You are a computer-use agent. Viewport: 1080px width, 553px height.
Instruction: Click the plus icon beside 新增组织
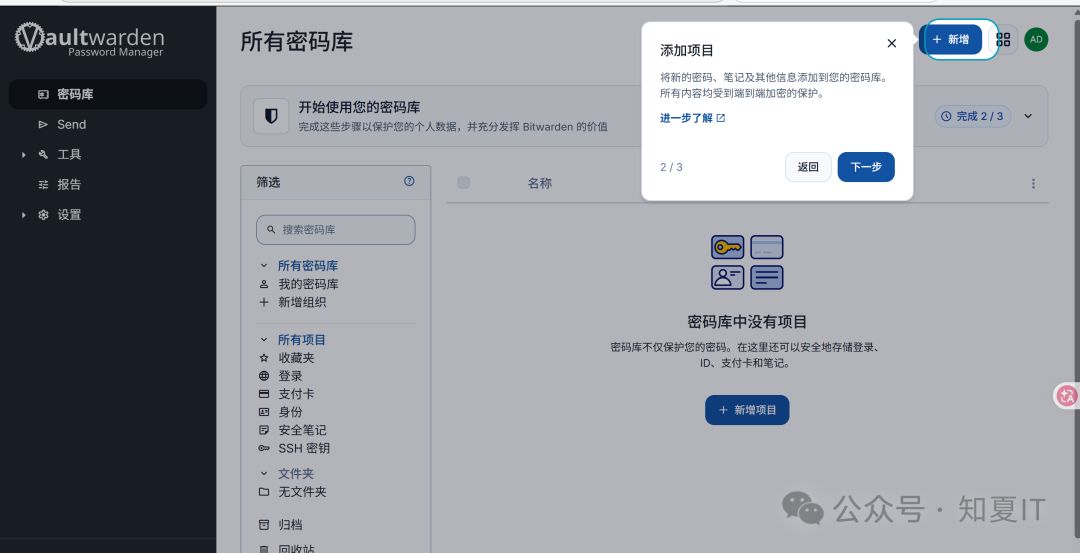(264, 302)
